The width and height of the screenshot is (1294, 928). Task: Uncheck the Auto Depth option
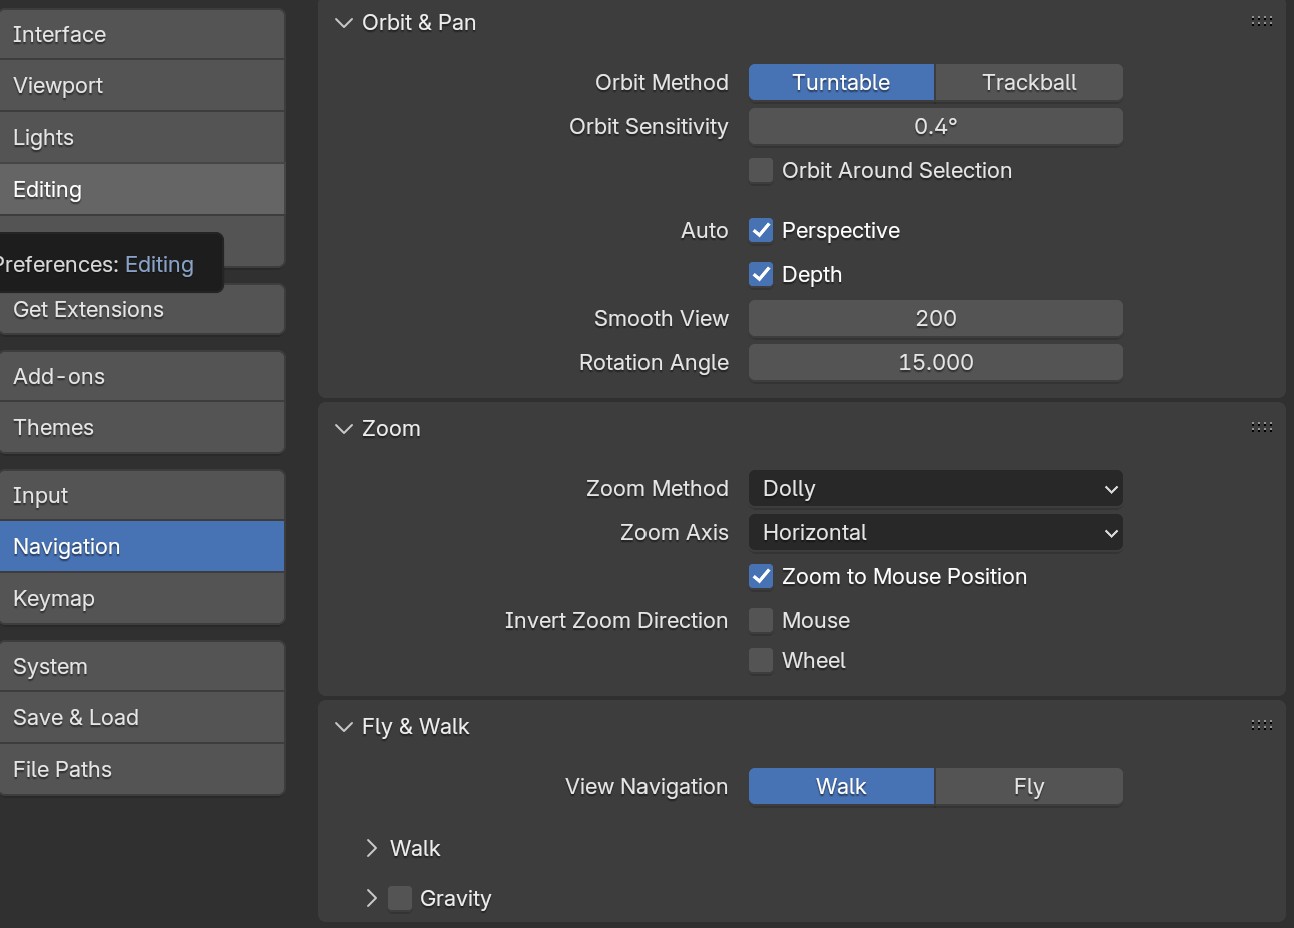pos(761,275)
